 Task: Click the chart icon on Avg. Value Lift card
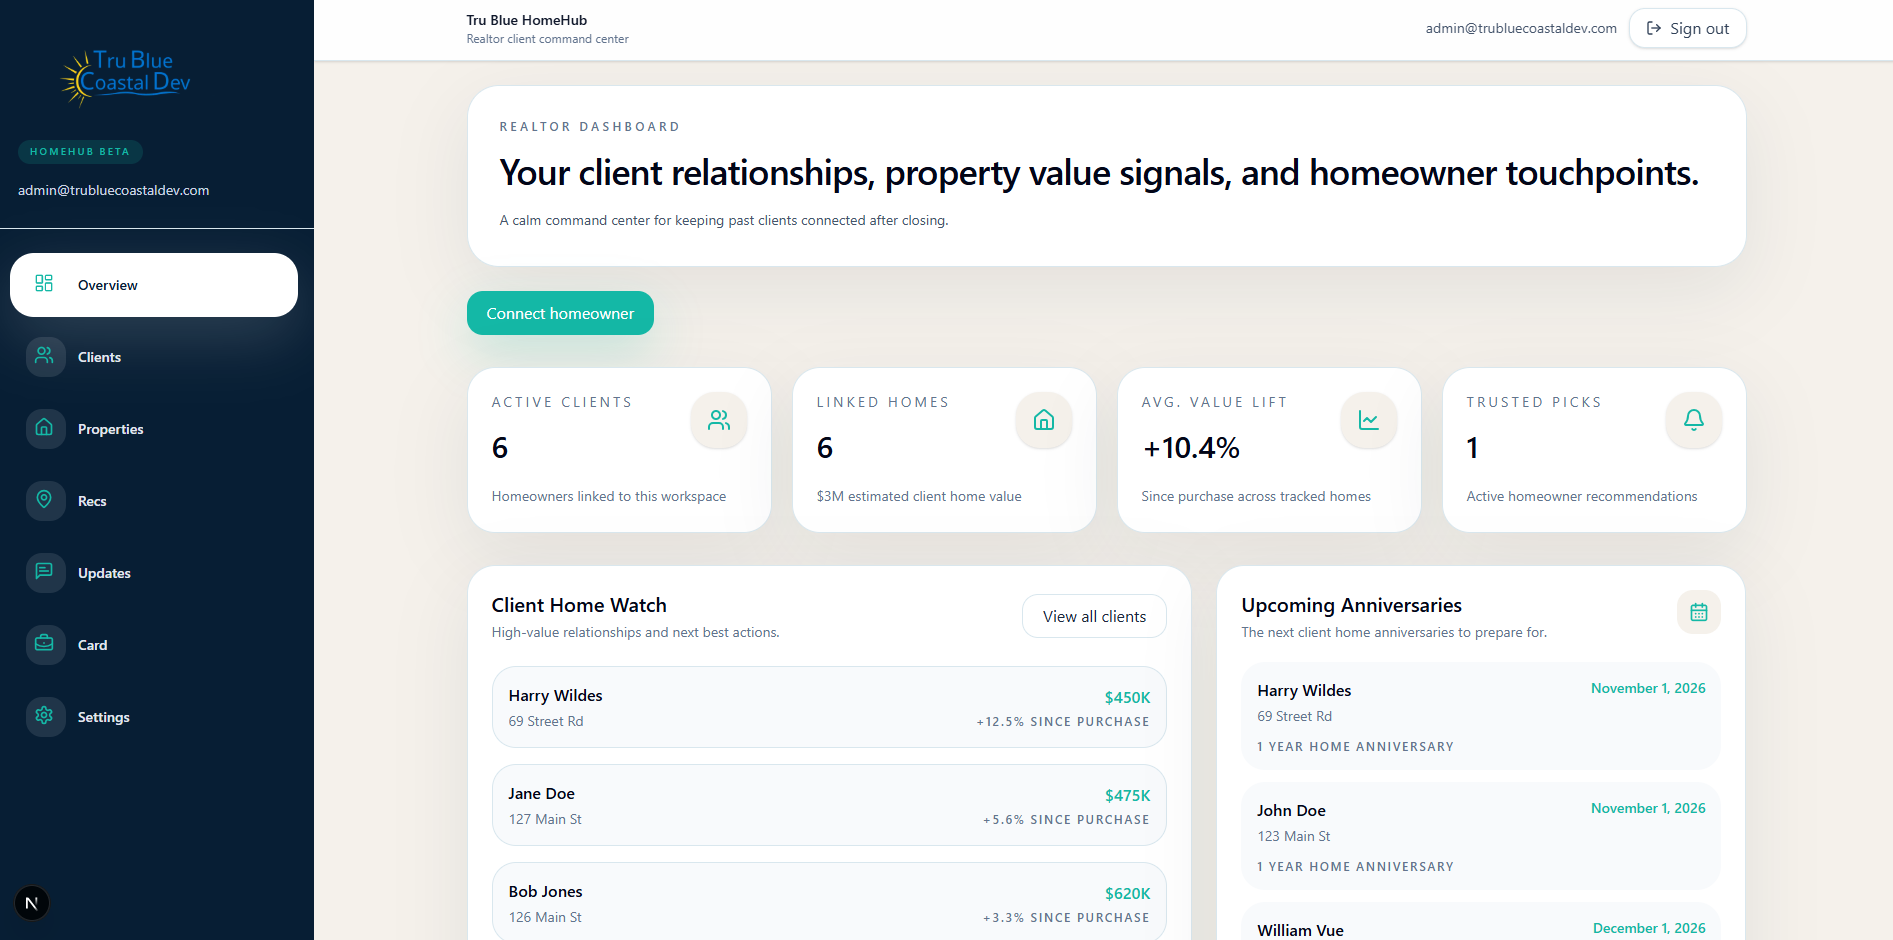click(x=1368, y=420)
